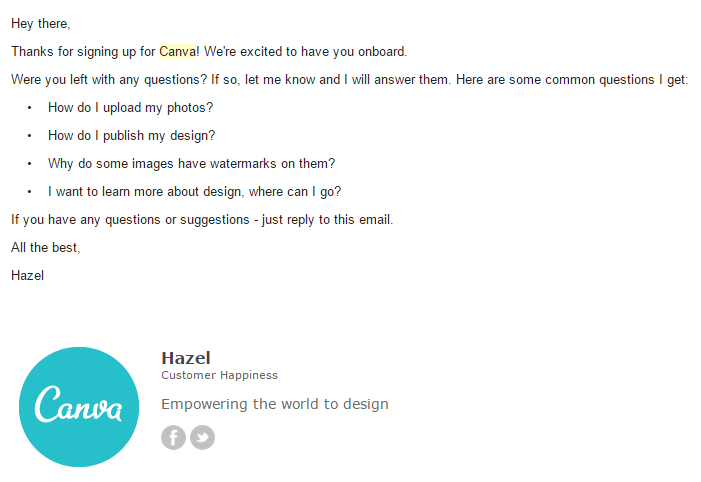Click 'Here are some common questions' text

pos(555,80)
